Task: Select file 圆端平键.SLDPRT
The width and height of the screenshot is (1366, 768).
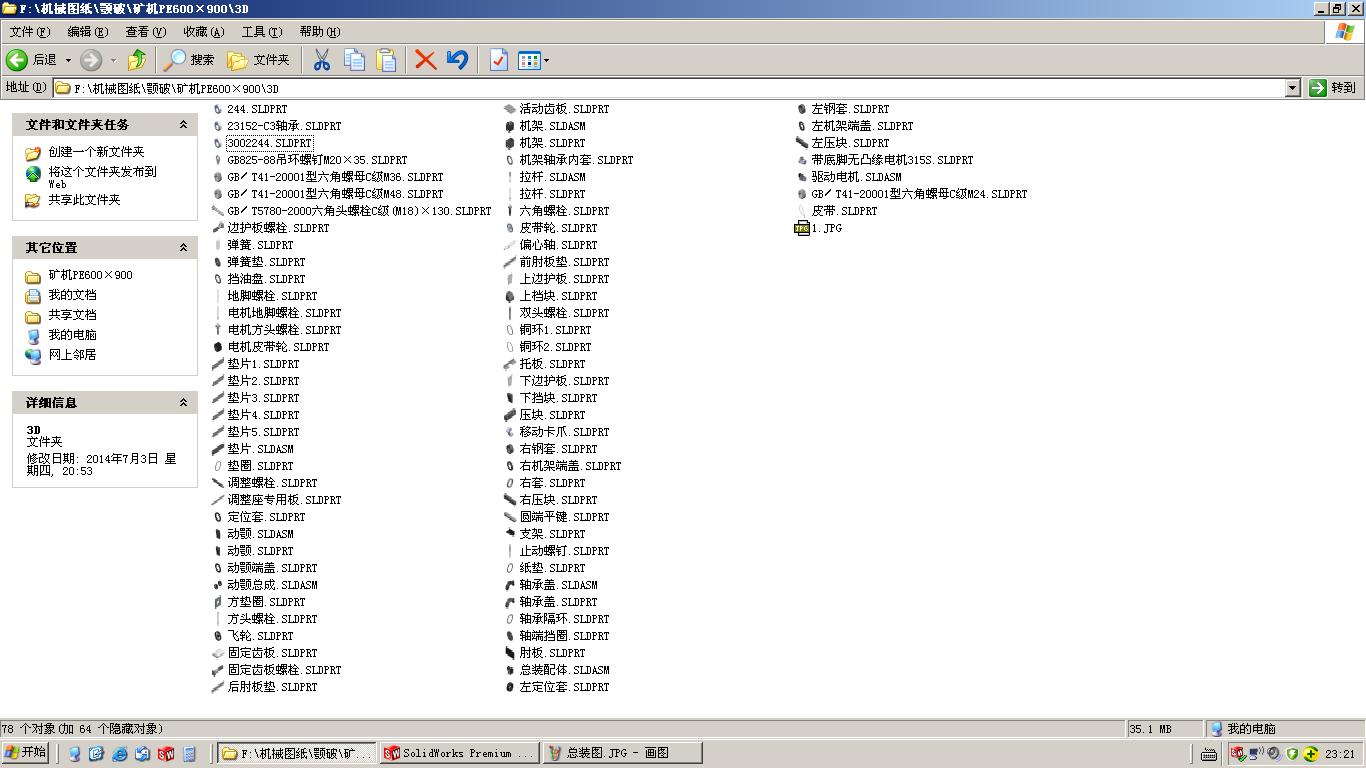Action: (564, 517)
